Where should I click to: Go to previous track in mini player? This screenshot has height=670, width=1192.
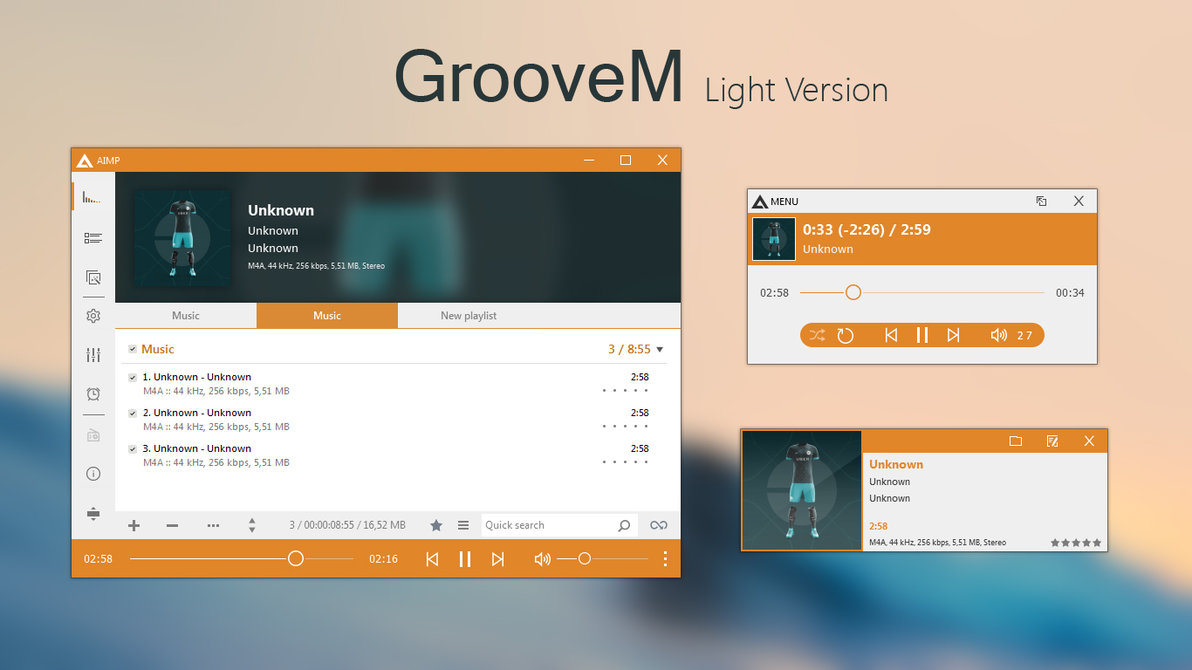(891, 335)
